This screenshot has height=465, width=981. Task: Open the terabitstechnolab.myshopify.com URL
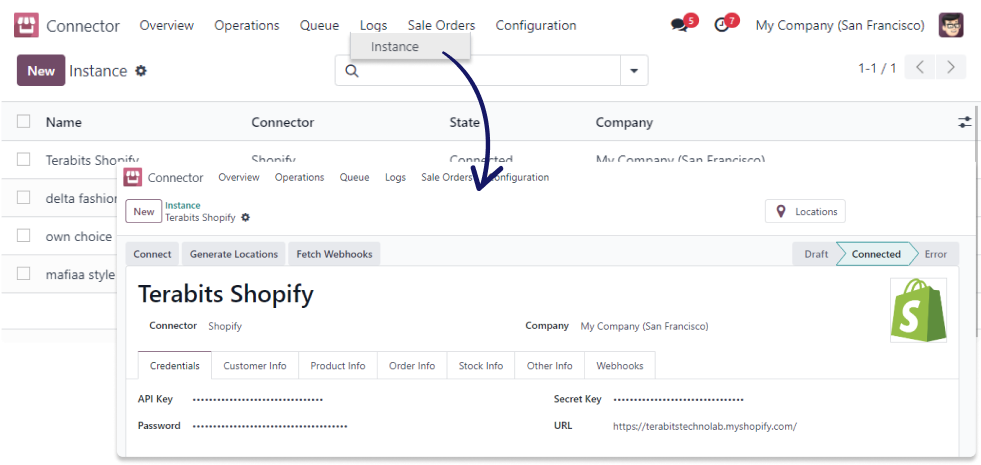tap(704, 426)
